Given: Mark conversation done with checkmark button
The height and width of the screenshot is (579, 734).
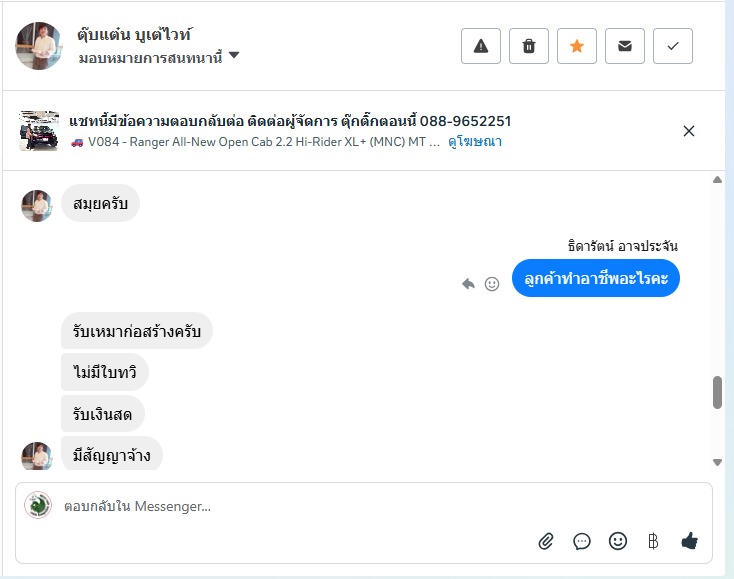Looking at the screenshot, I should 673,46.
